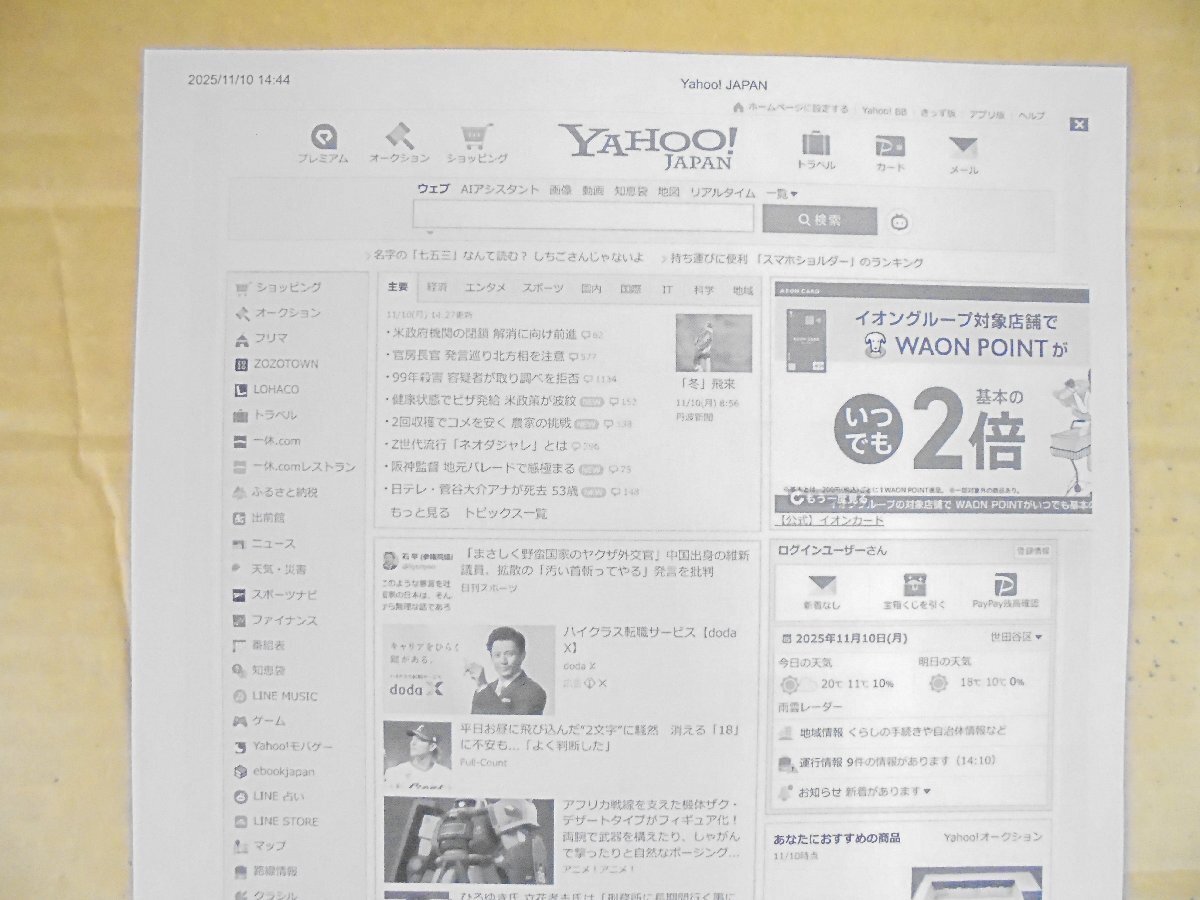Open ebookjapan in the left sidebar

pyautogui.click(x=274, y=771)
